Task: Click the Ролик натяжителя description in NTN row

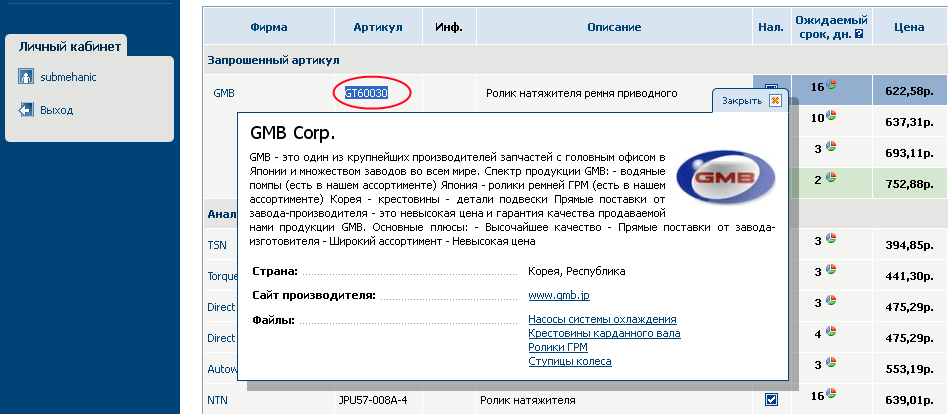Action: point(527,399)
